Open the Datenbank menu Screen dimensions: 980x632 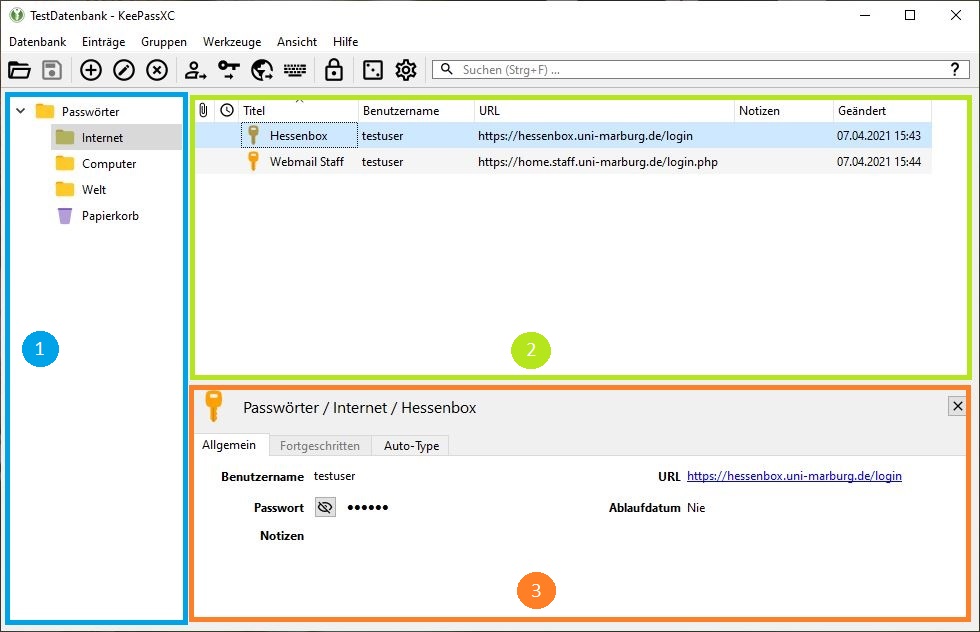38,41
